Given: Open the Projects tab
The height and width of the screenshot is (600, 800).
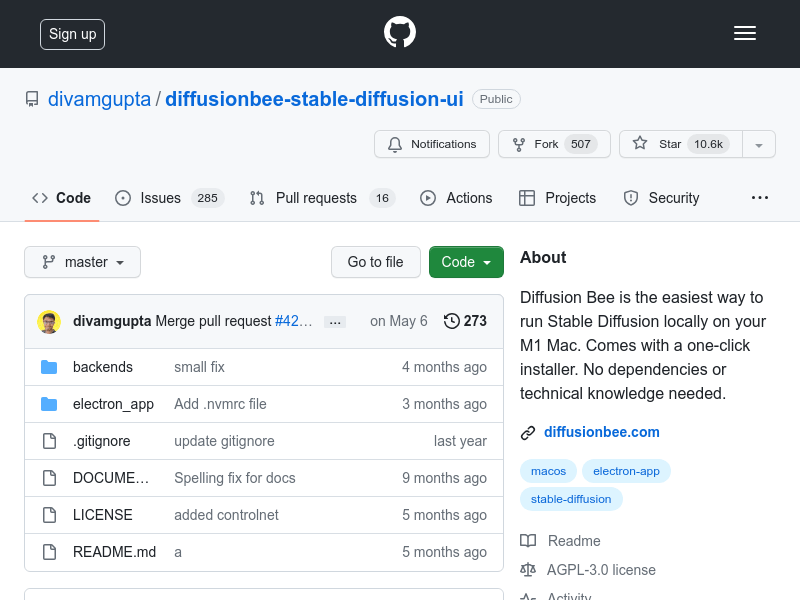Looking at the screenshot, I should [557, 198].
